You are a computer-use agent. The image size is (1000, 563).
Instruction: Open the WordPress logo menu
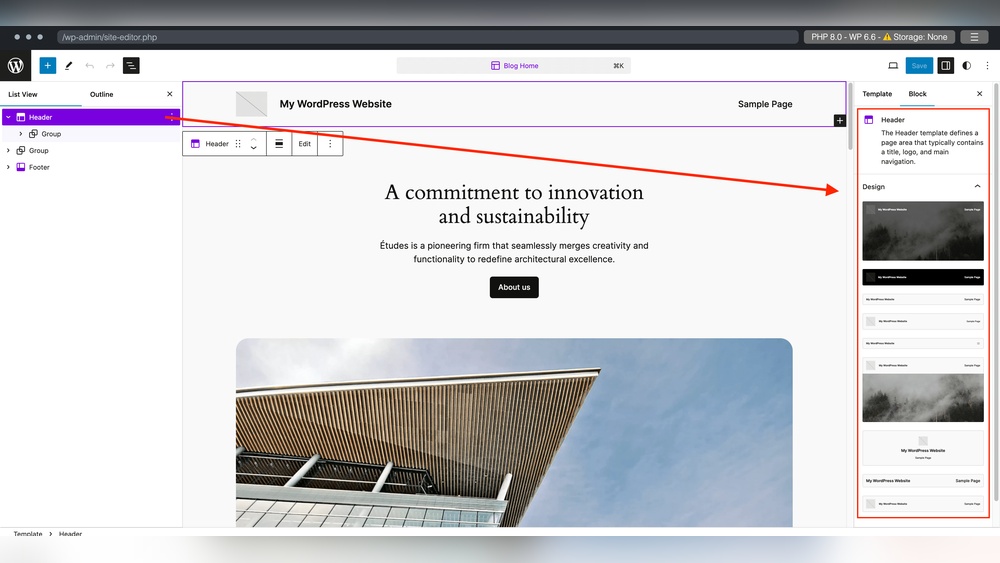click(15, 66)
